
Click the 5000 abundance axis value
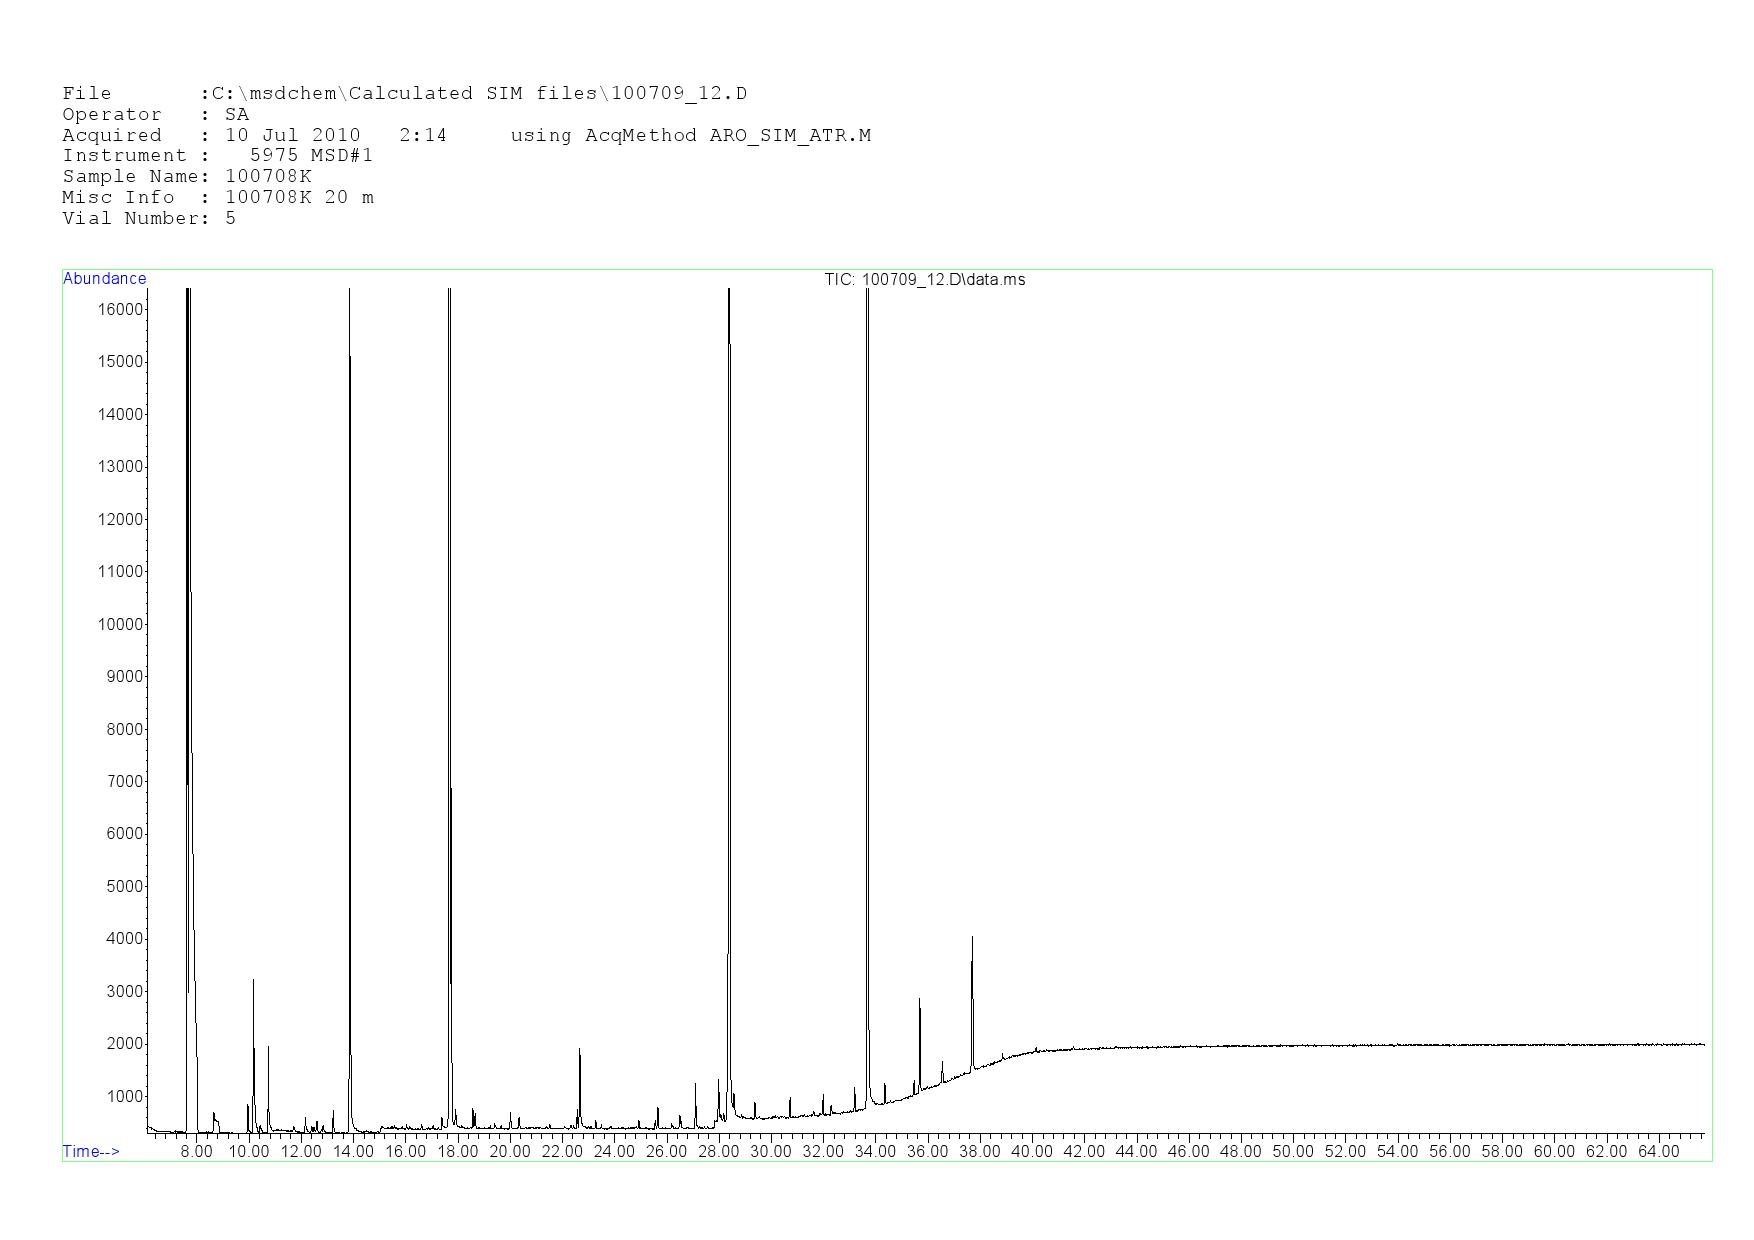124,887
